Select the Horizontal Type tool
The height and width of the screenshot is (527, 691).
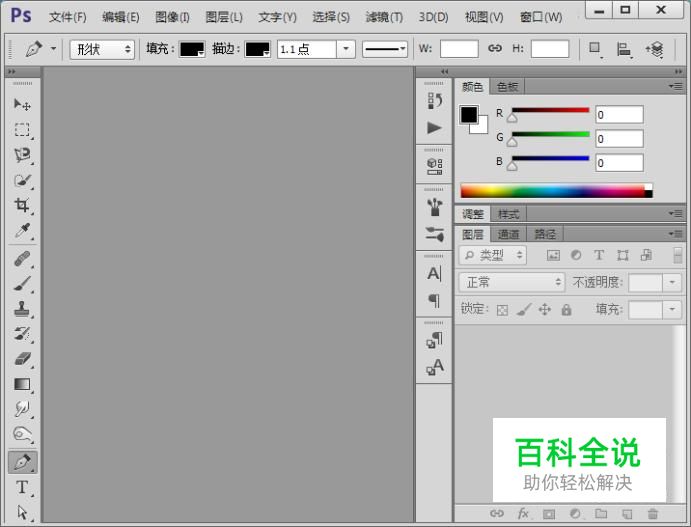click(x=22, y=487)
